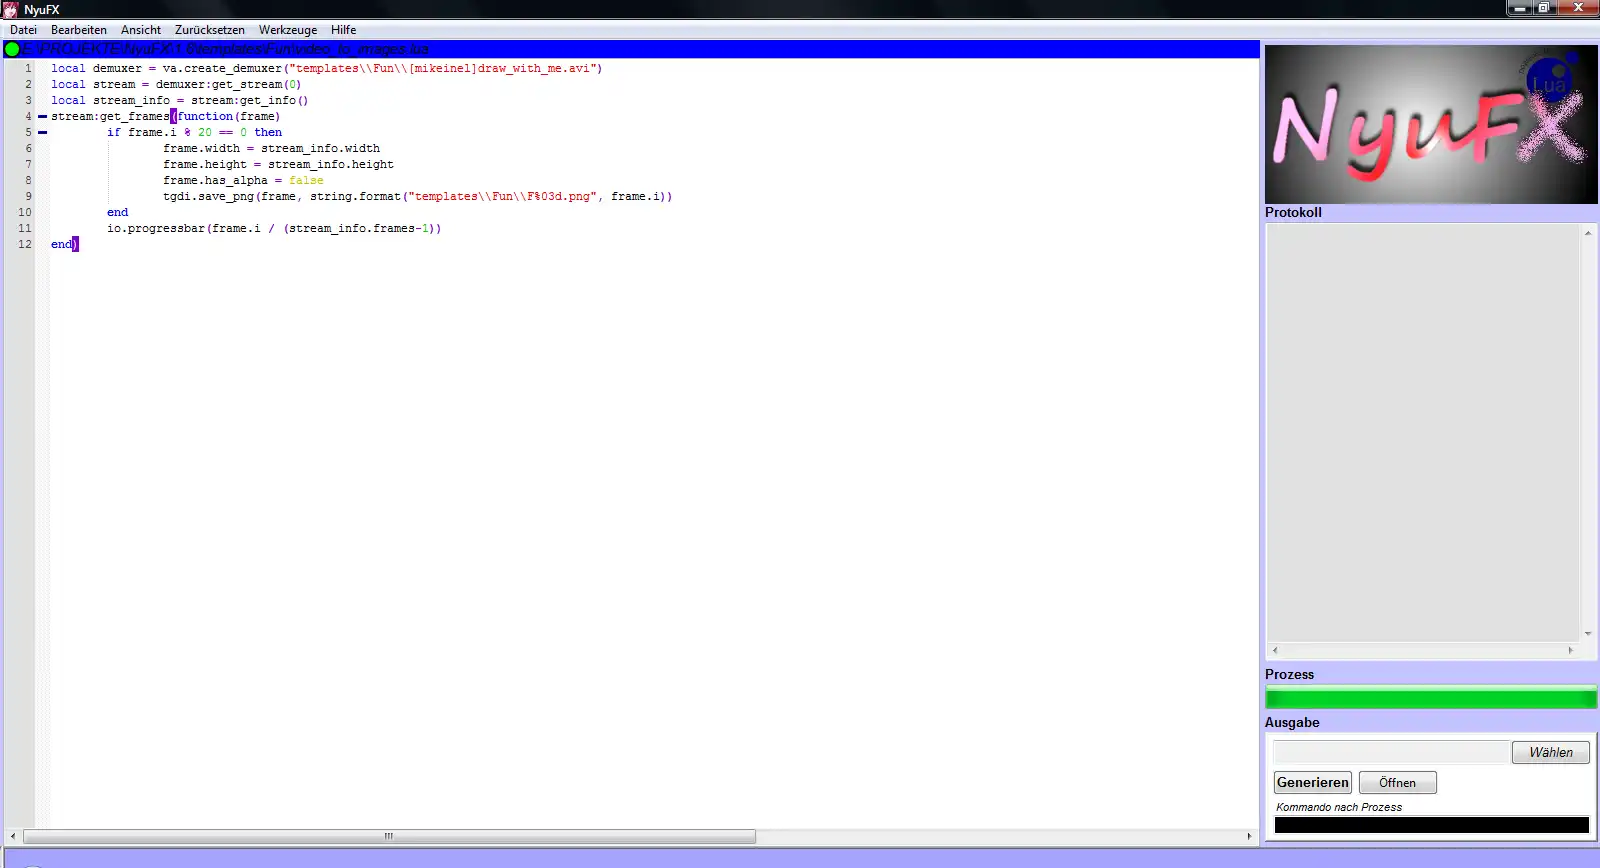Click 'frame.height' on line 7
Screen dimensions: 1600x868
coord(205,165)
